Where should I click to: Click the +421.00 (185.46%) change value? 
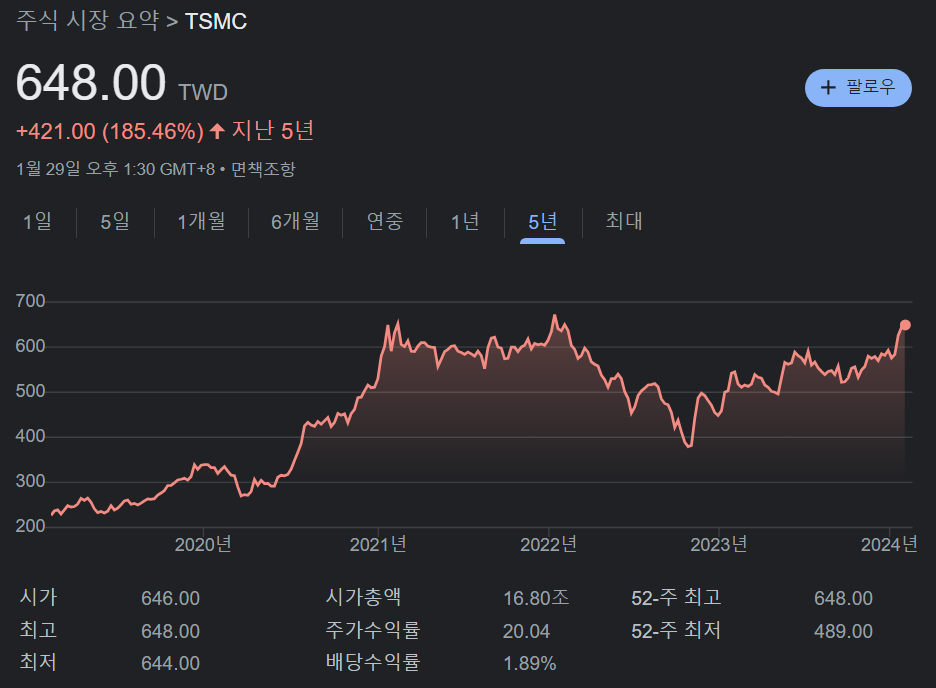[110, 131]
